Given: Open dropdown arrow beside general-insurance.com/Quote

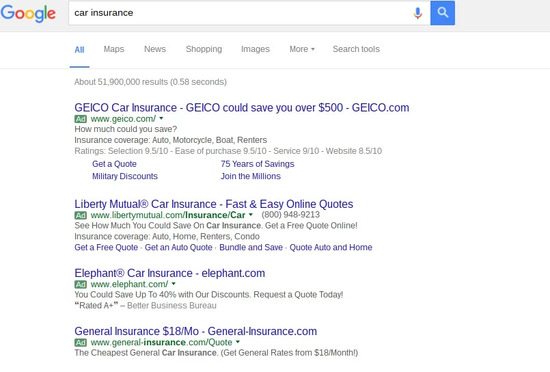Looking at the screenshot, I should tap(237, 341).
